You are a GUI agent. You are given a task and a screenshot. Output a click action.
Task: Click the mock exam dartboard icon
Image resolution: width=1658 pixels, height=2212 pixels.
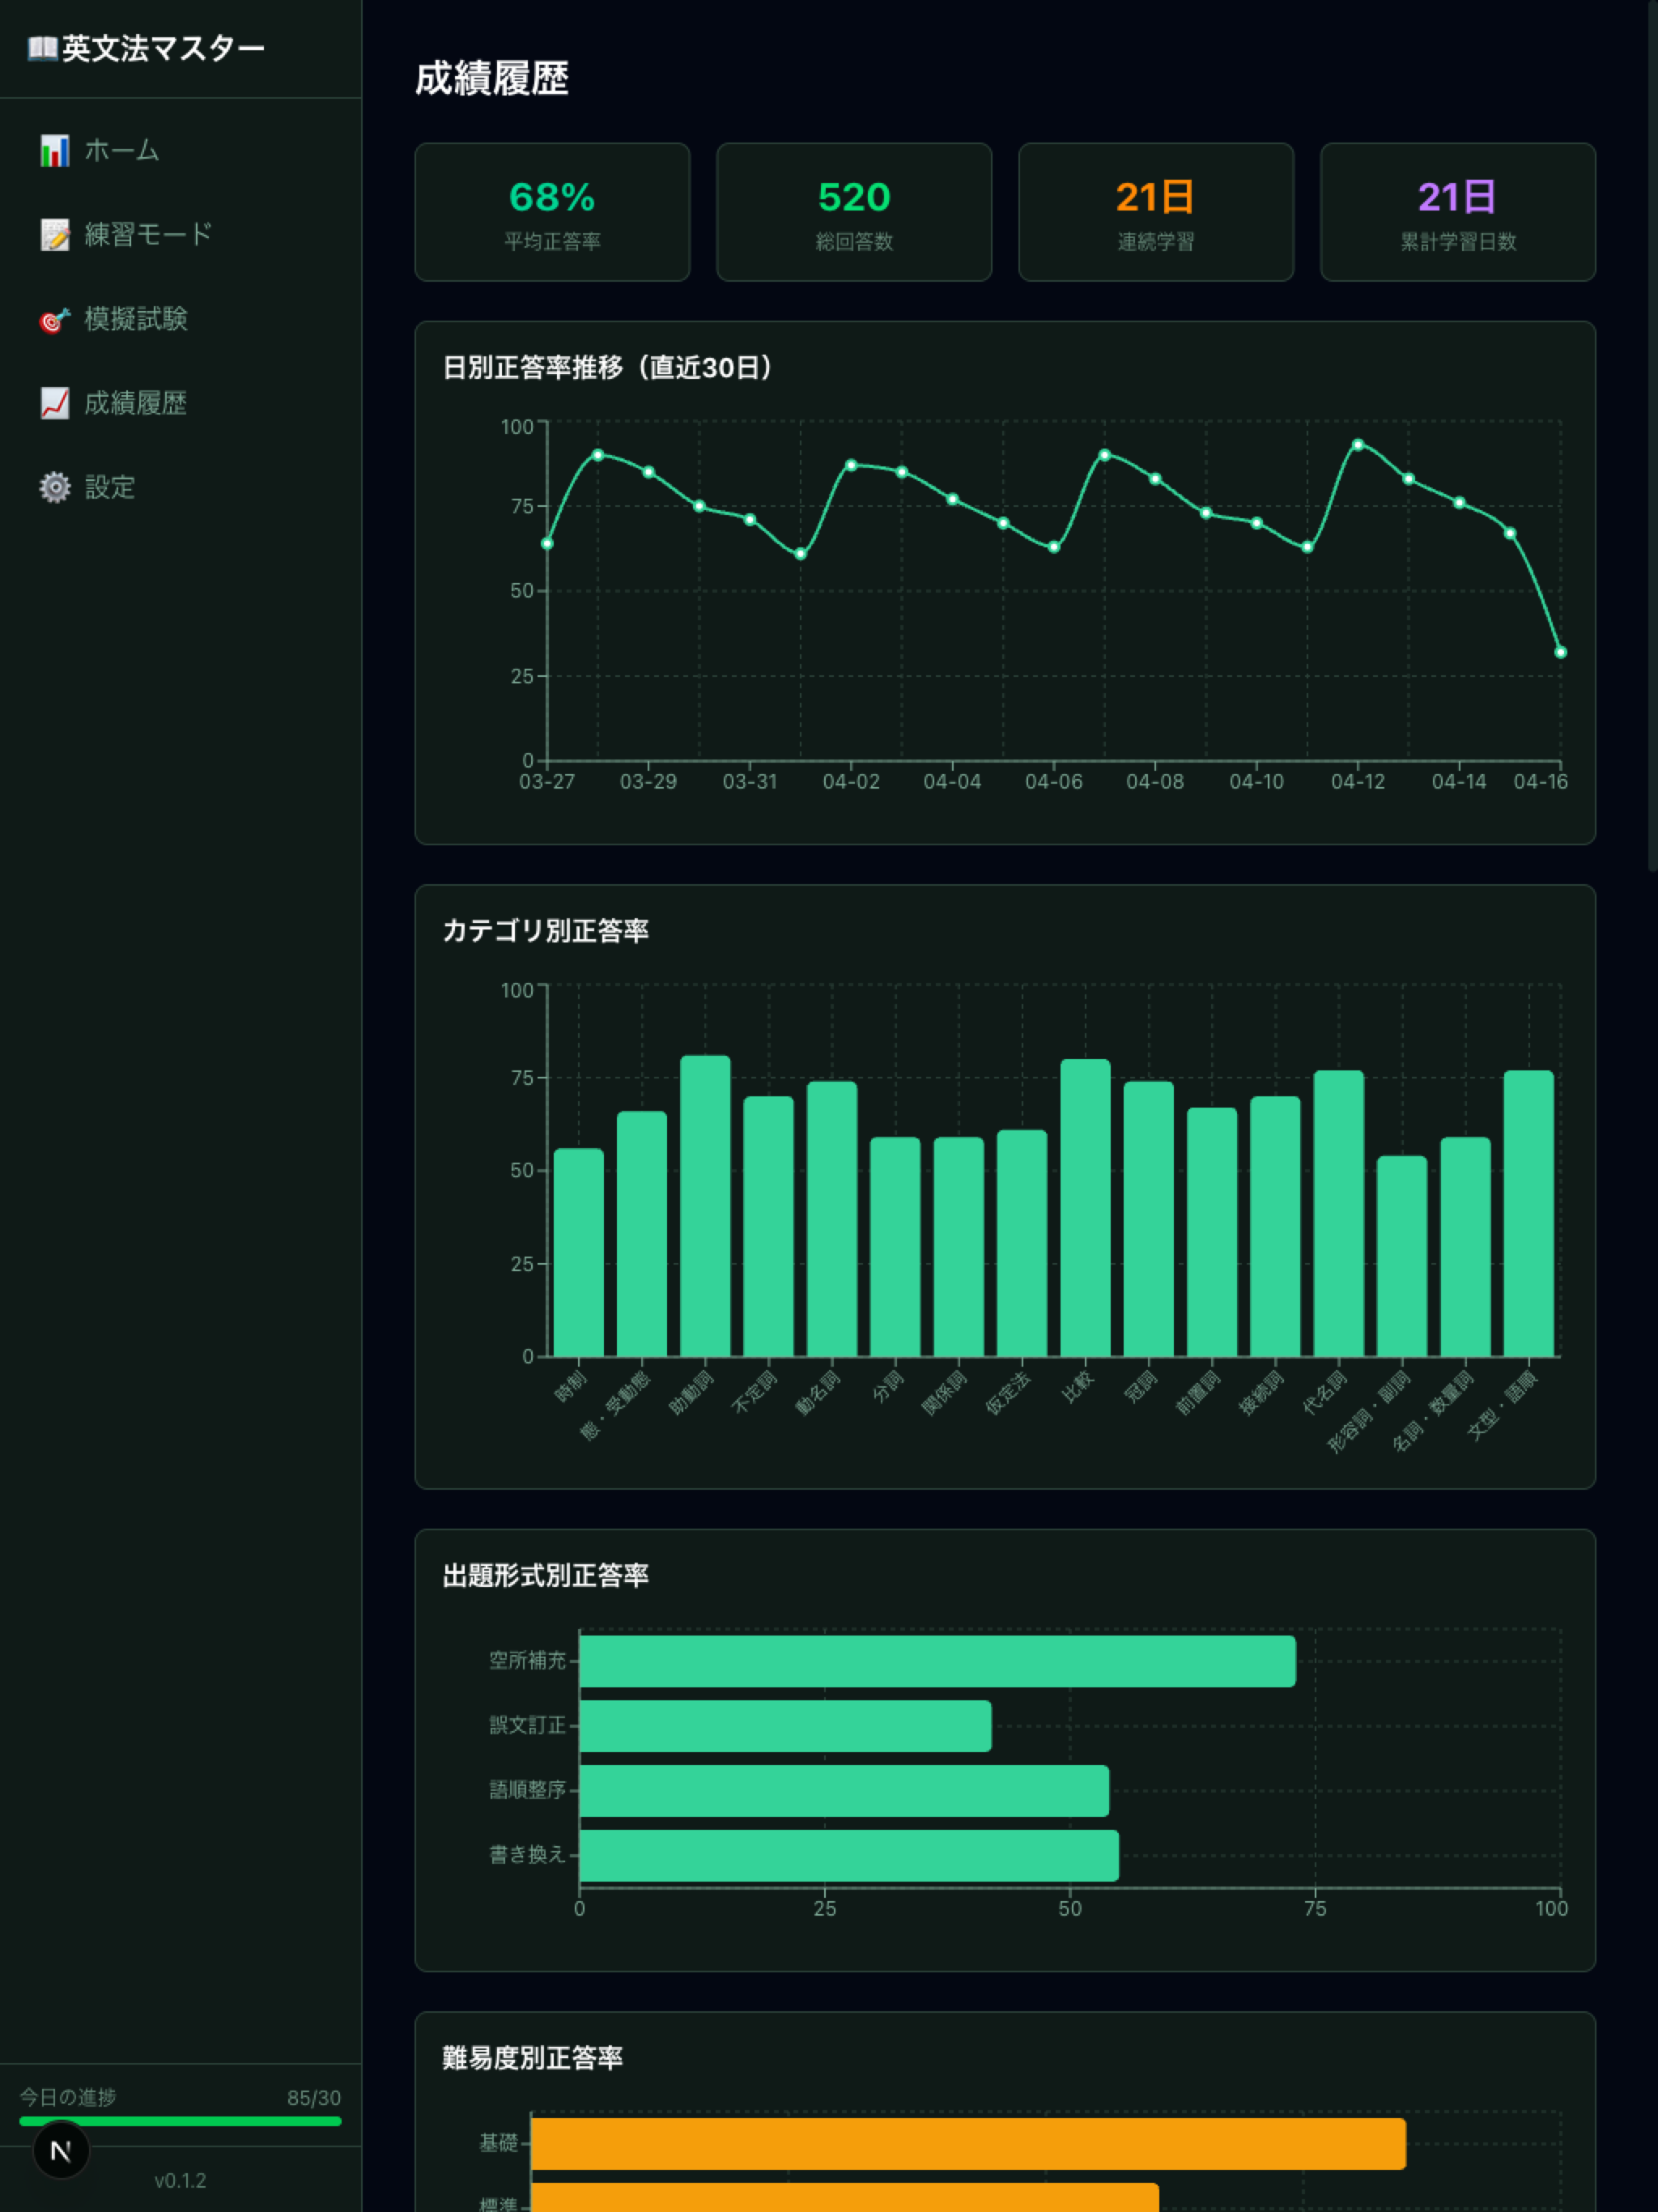pyautogui.click(x=54, y=320)
